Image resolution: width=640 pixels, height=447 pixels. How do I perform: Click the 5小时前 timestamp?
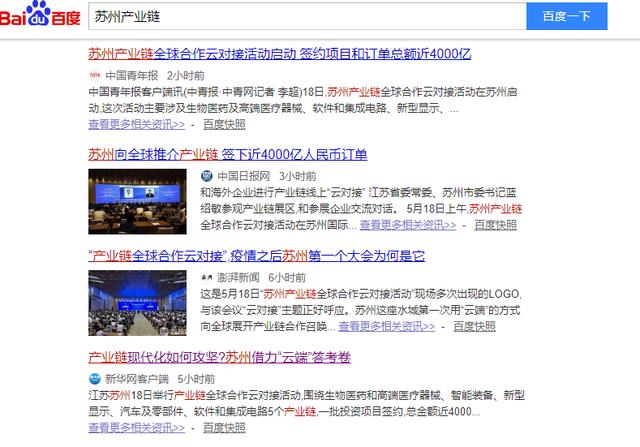point(196,379)
